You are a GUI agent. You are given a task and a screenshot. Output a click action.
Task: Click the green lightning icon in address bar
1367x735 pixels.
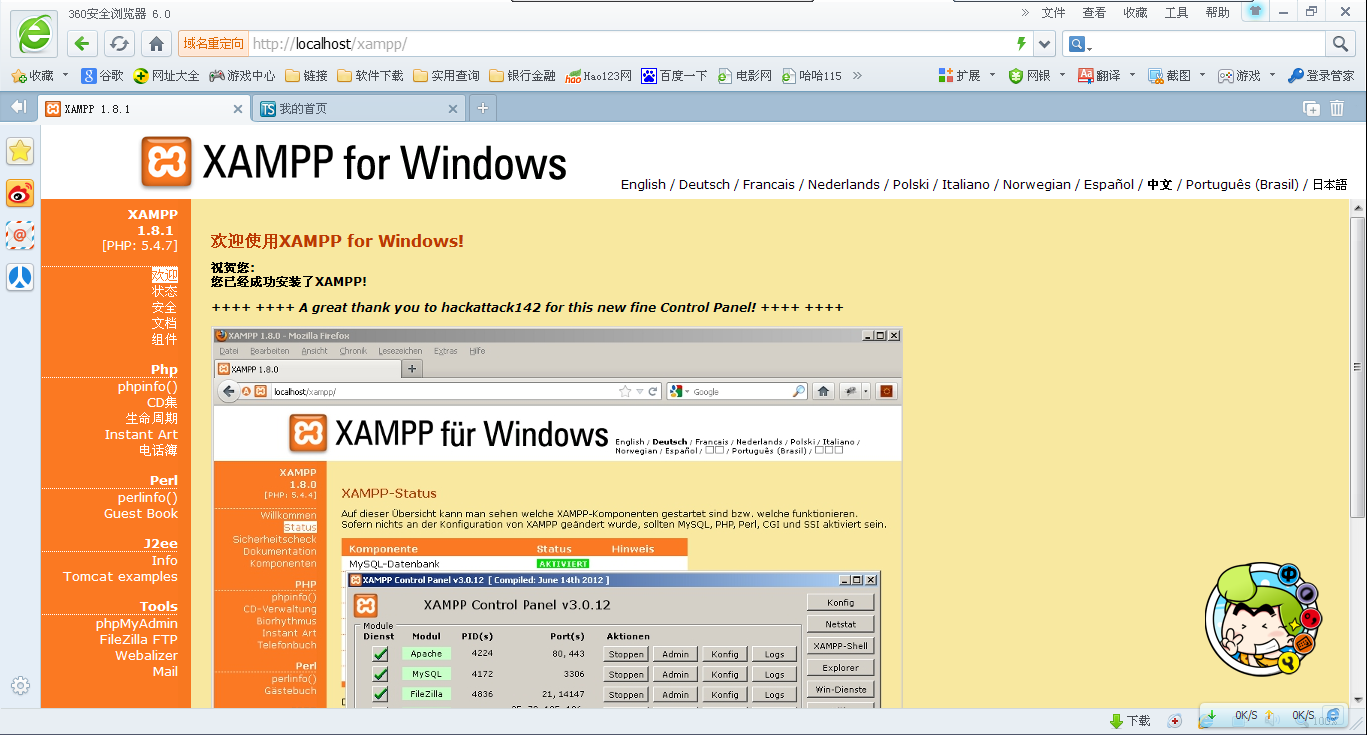(x=1021, y=44)
